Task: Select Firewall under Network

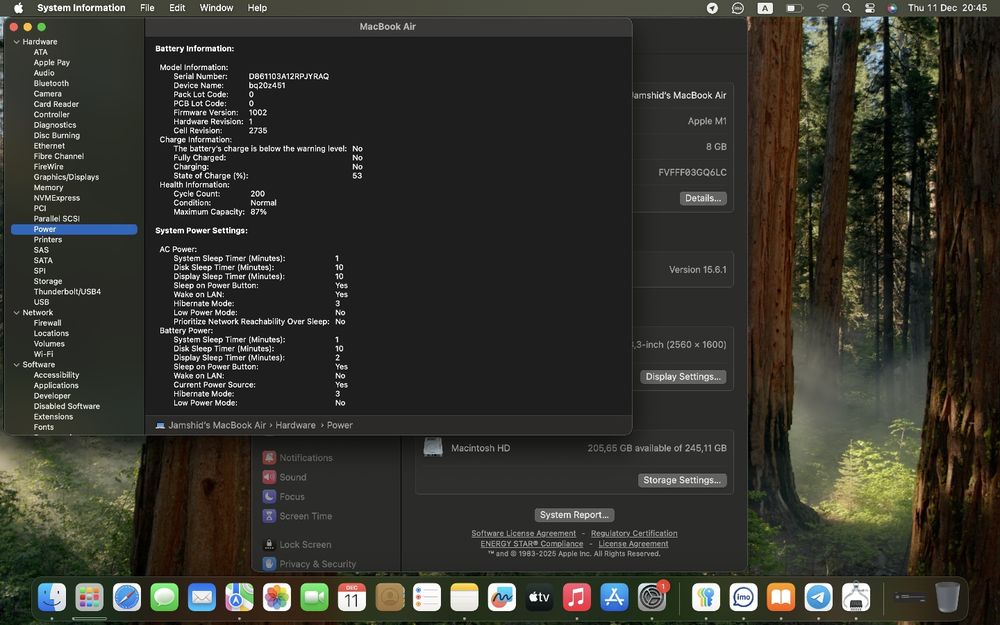Action: pos(47,323)
